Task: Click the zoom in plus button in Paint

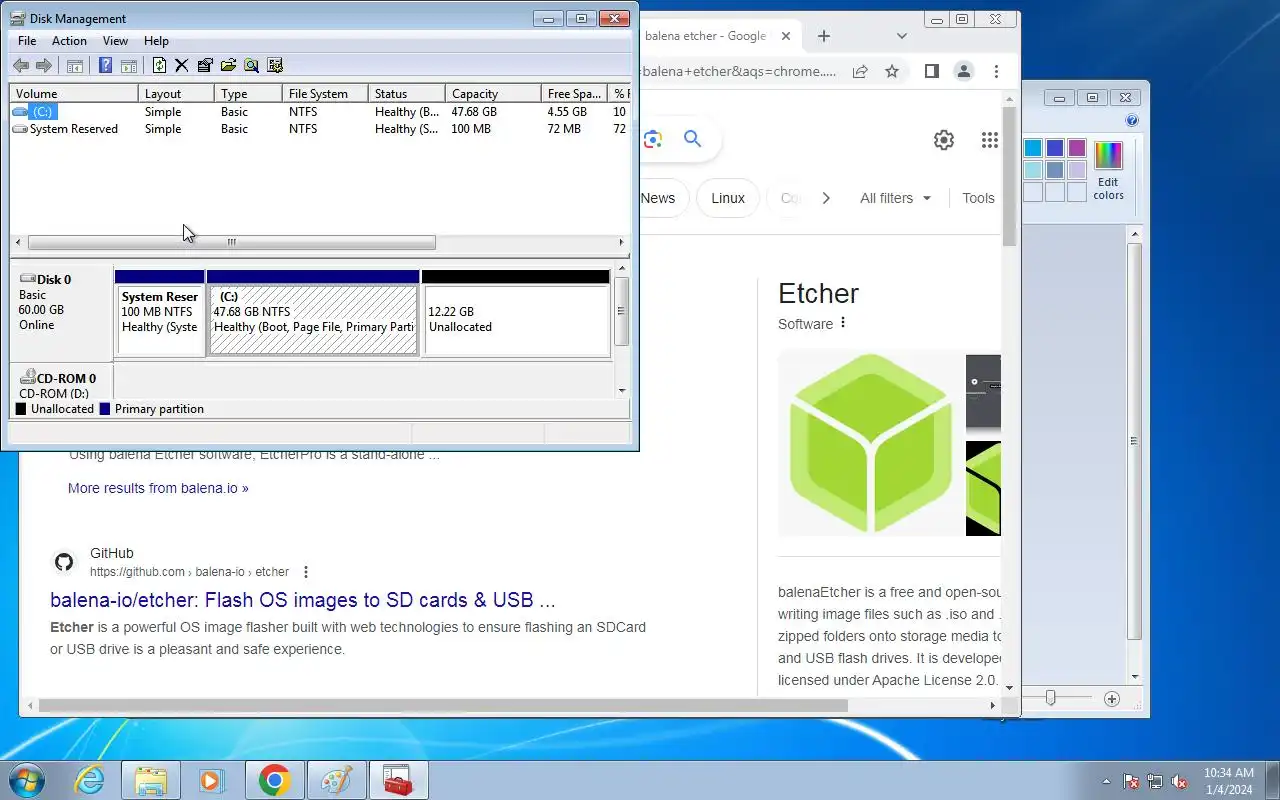Action: tap(1112, 698)
